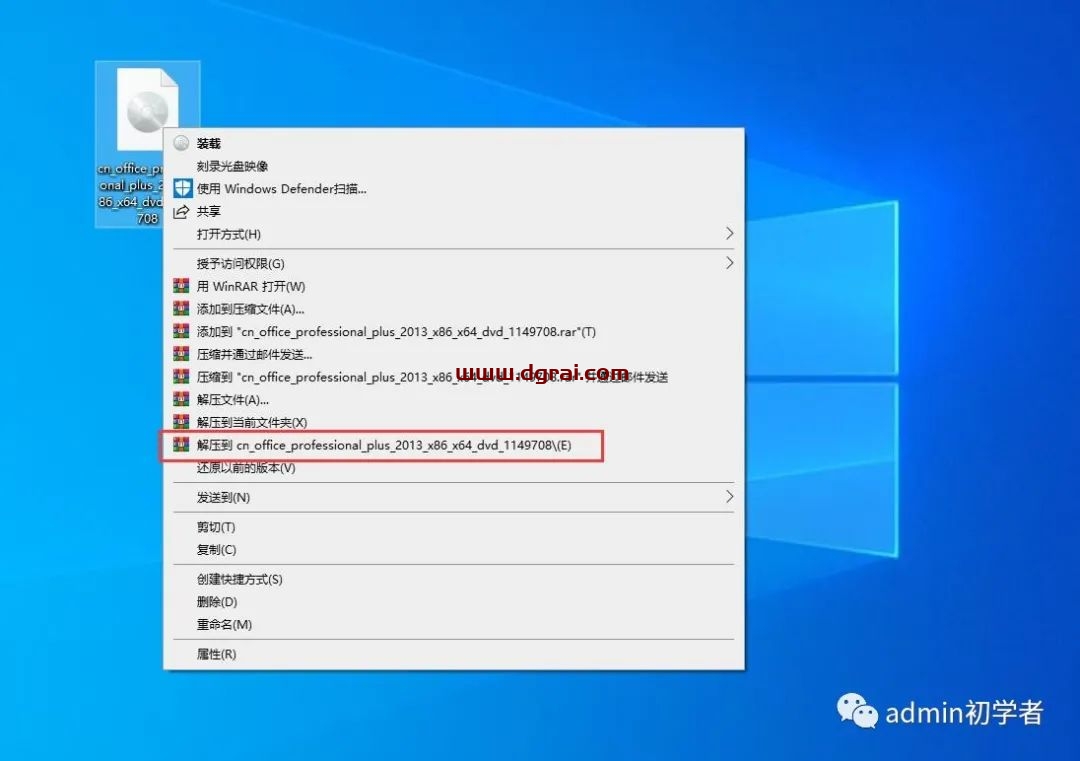Choose 删除(D) from the menu
This screenshot has height=761, width=1080.
coord(454,602)
